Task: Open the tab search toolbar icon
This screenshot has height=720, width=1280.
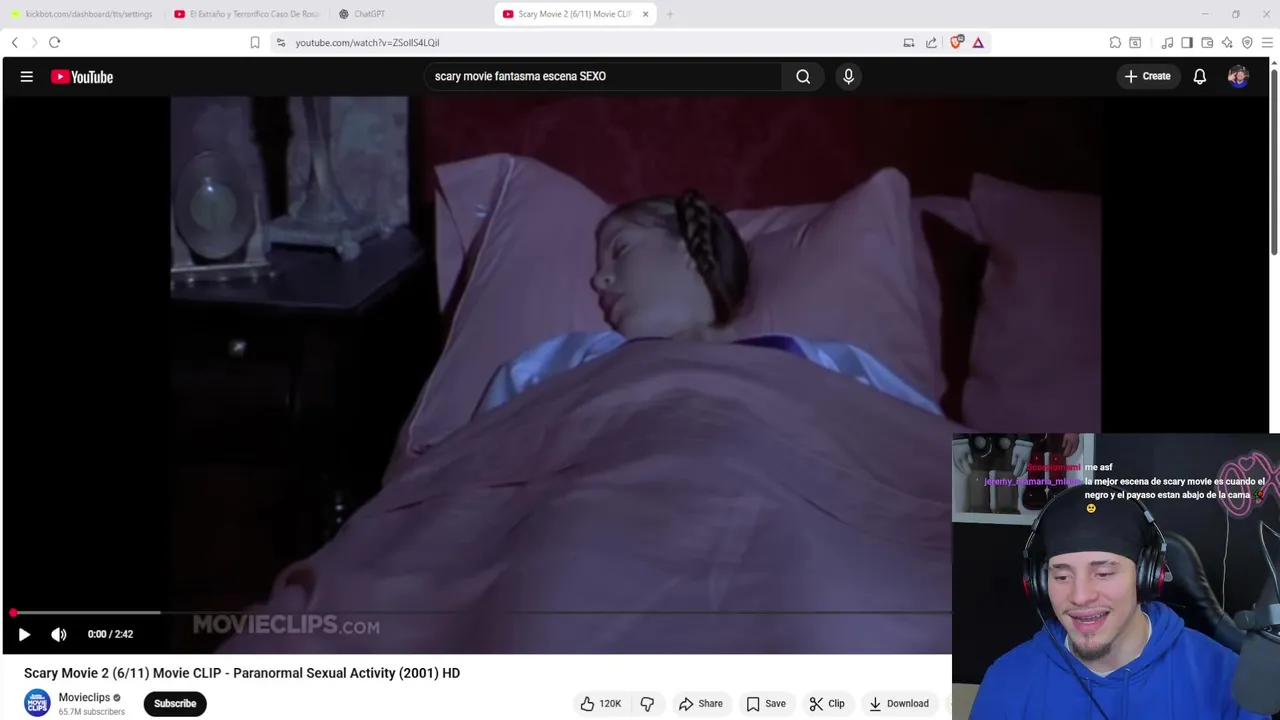Action: [1135, 42]
